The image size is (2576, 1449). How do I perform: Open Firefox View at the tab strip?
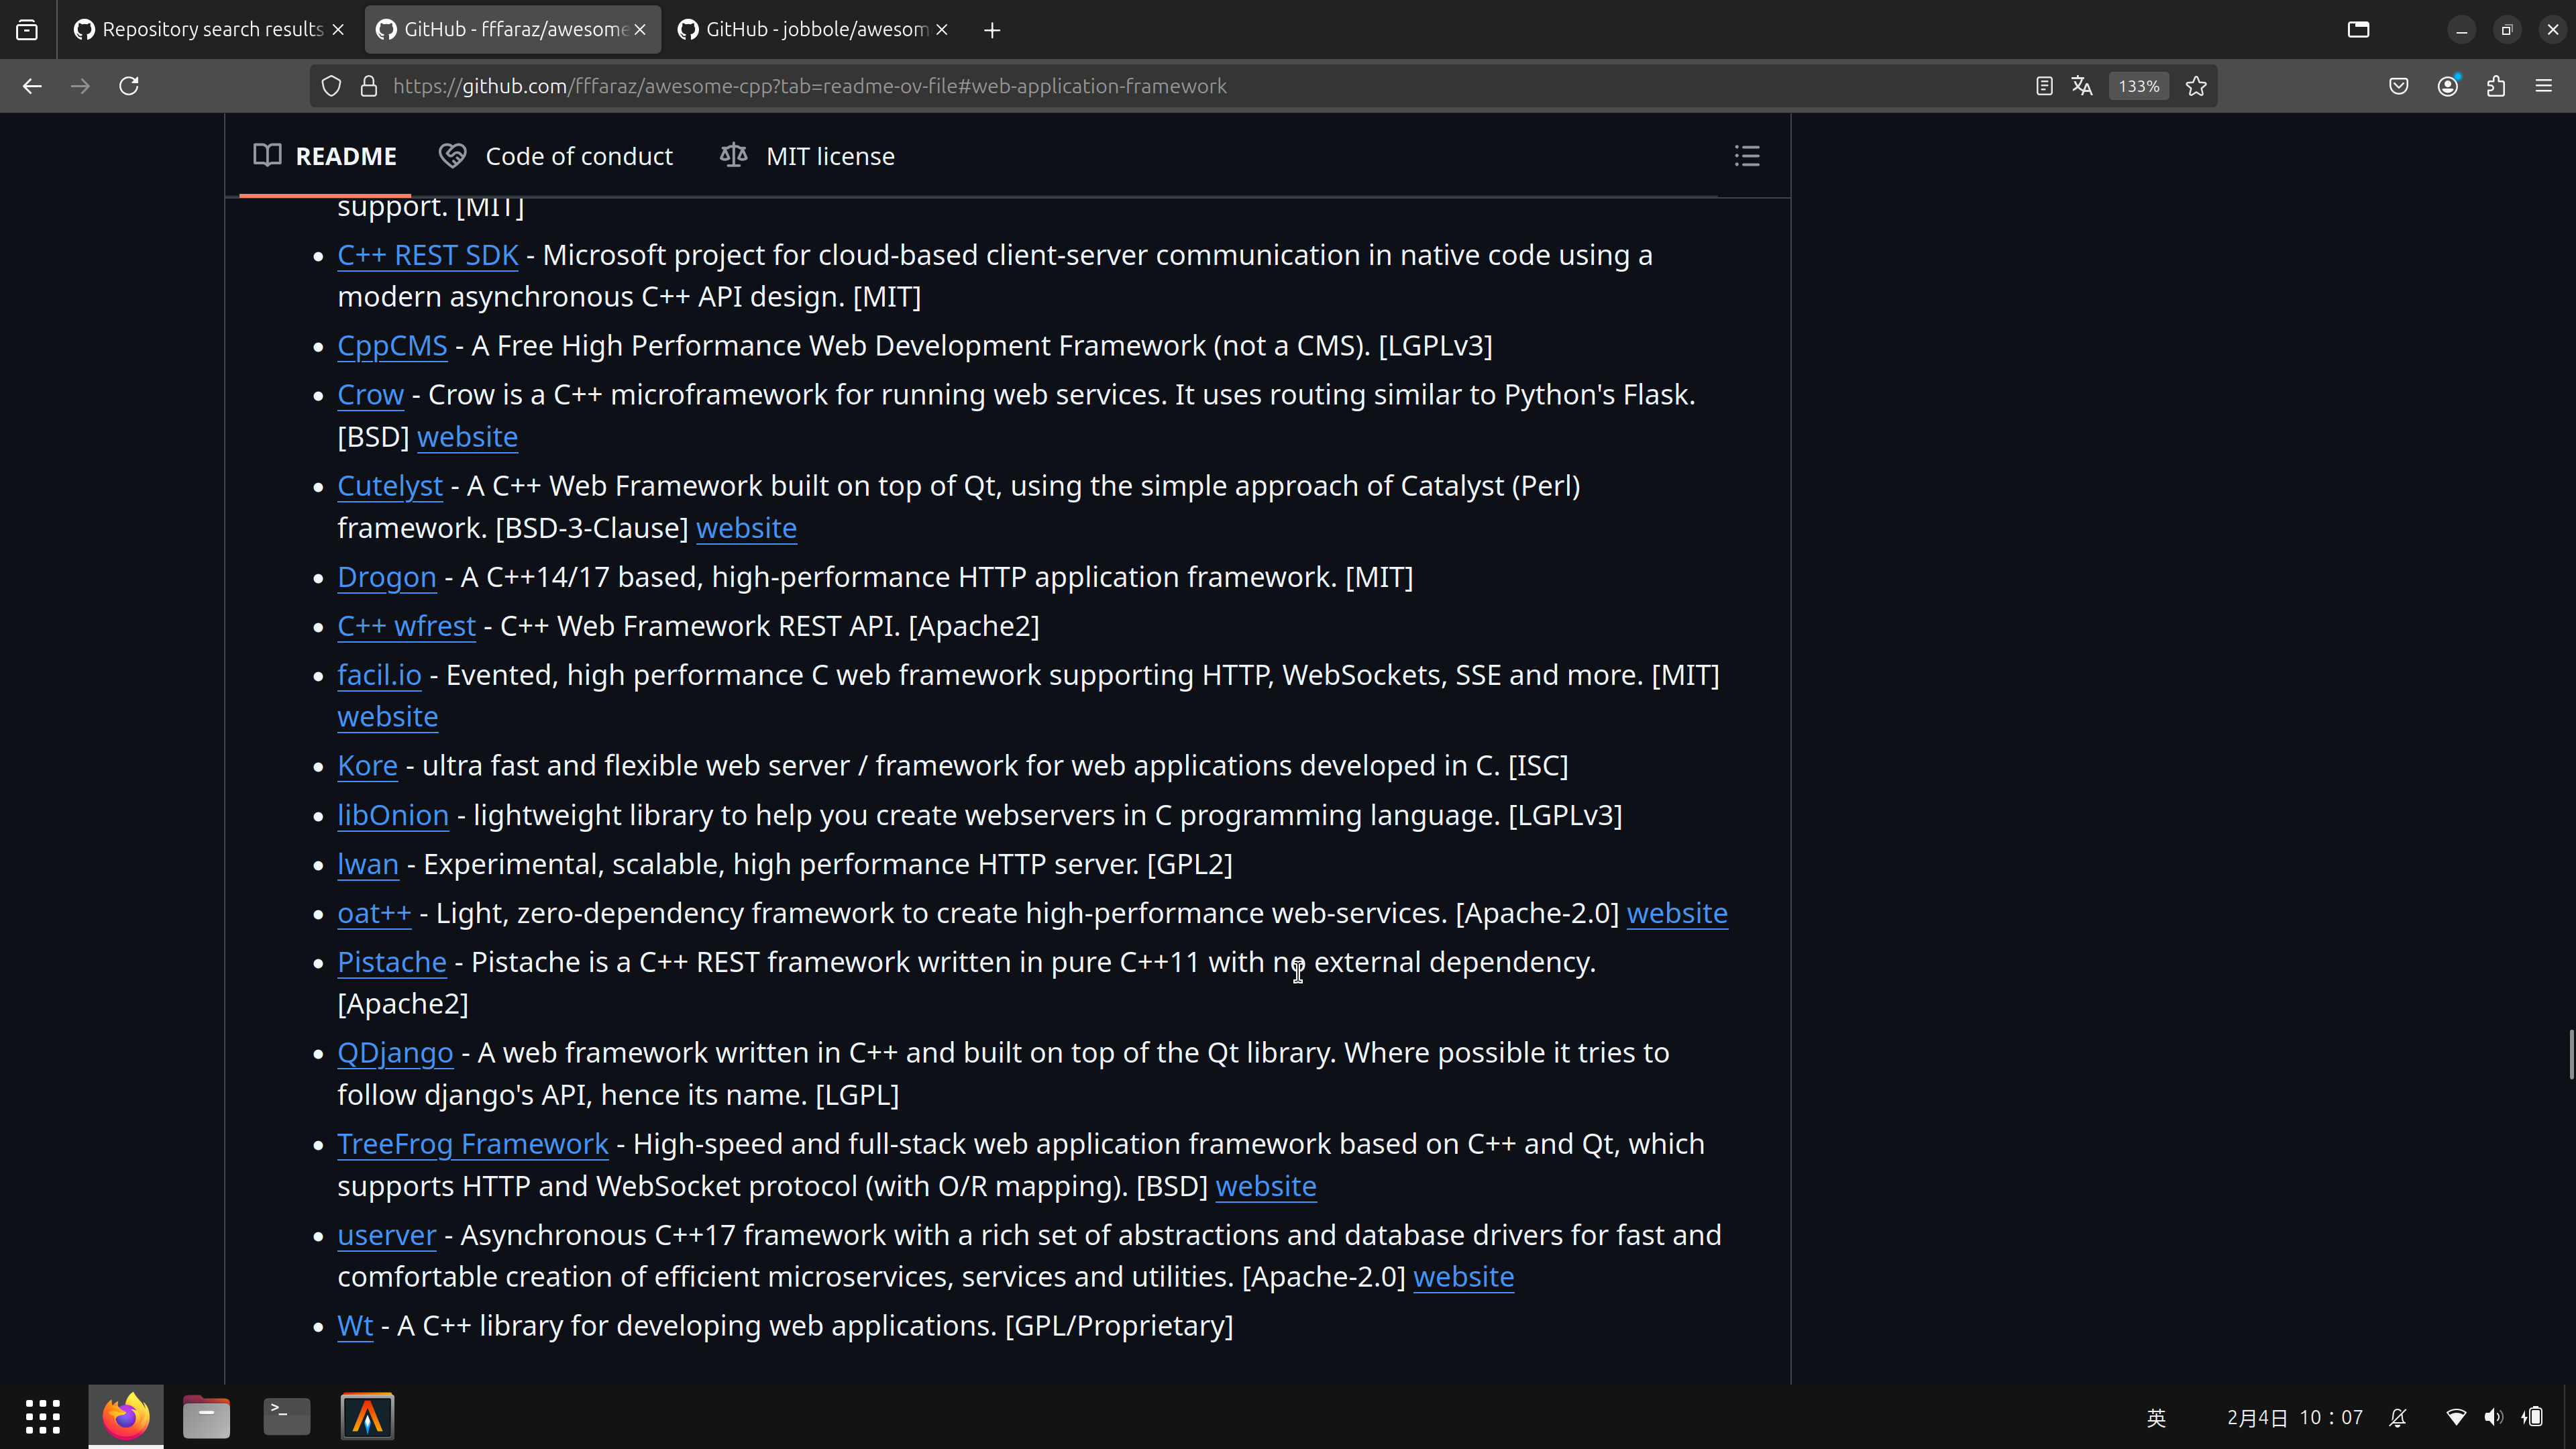coord(27,29)
